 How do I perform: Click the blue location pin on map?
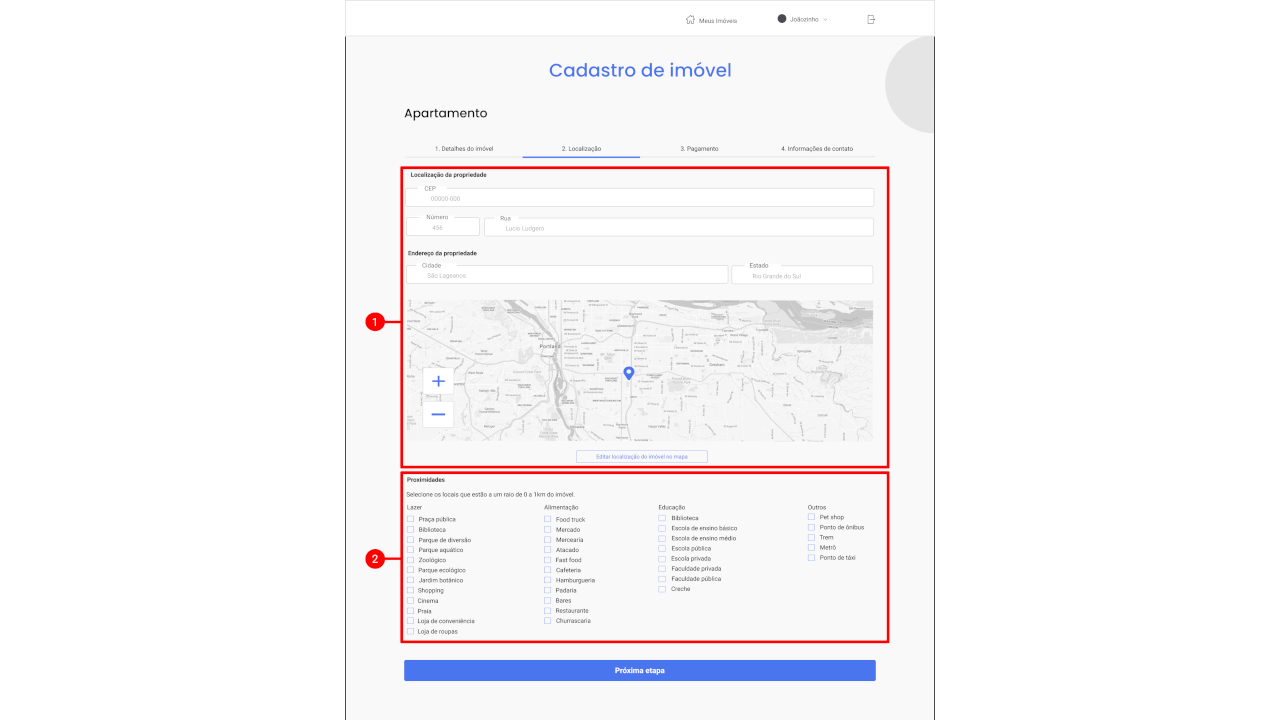click(629, 373)
